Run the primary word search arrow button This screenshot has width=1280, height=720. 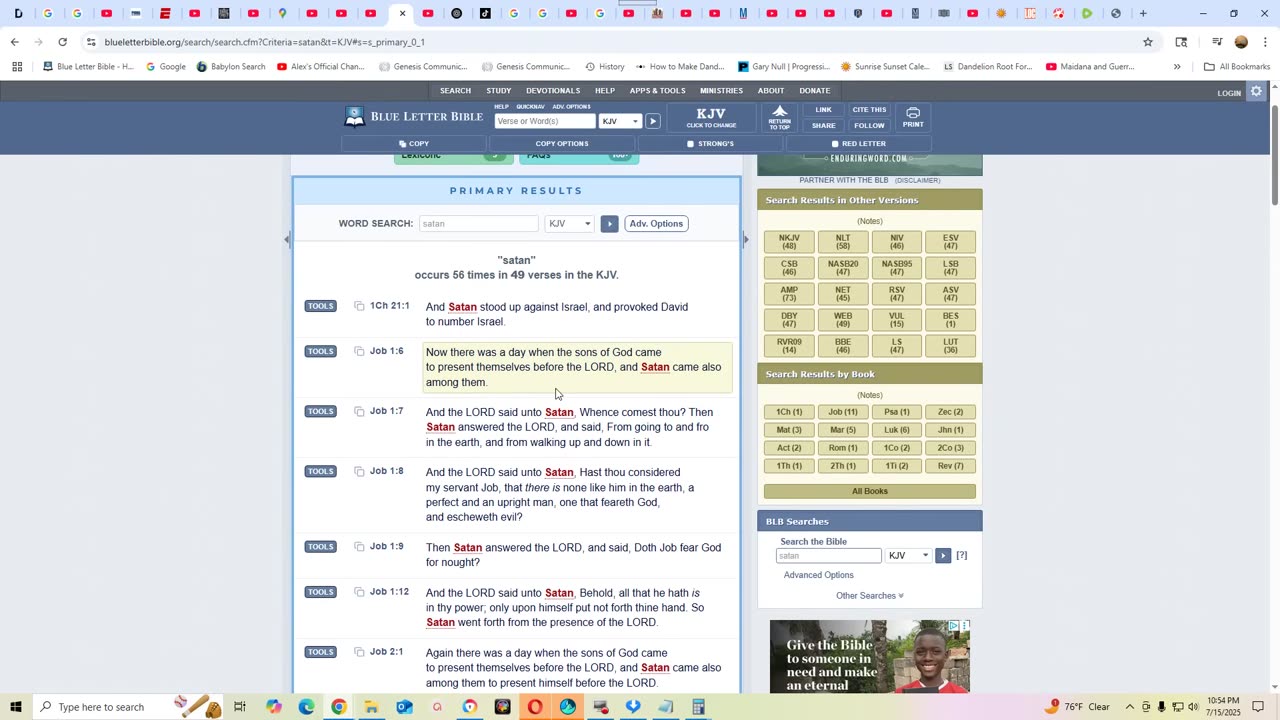click(x=609, y=224)
